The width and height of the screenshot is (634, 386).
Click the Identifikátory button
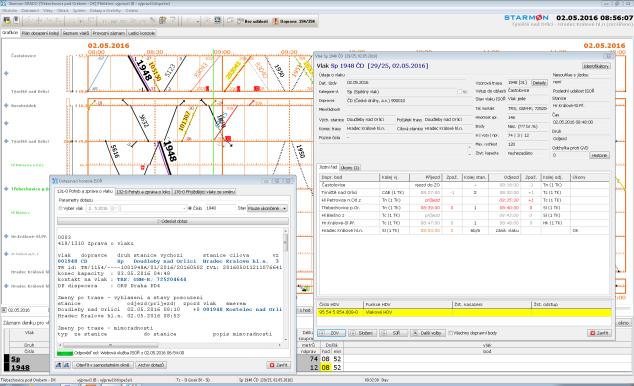tap(596, 66)
